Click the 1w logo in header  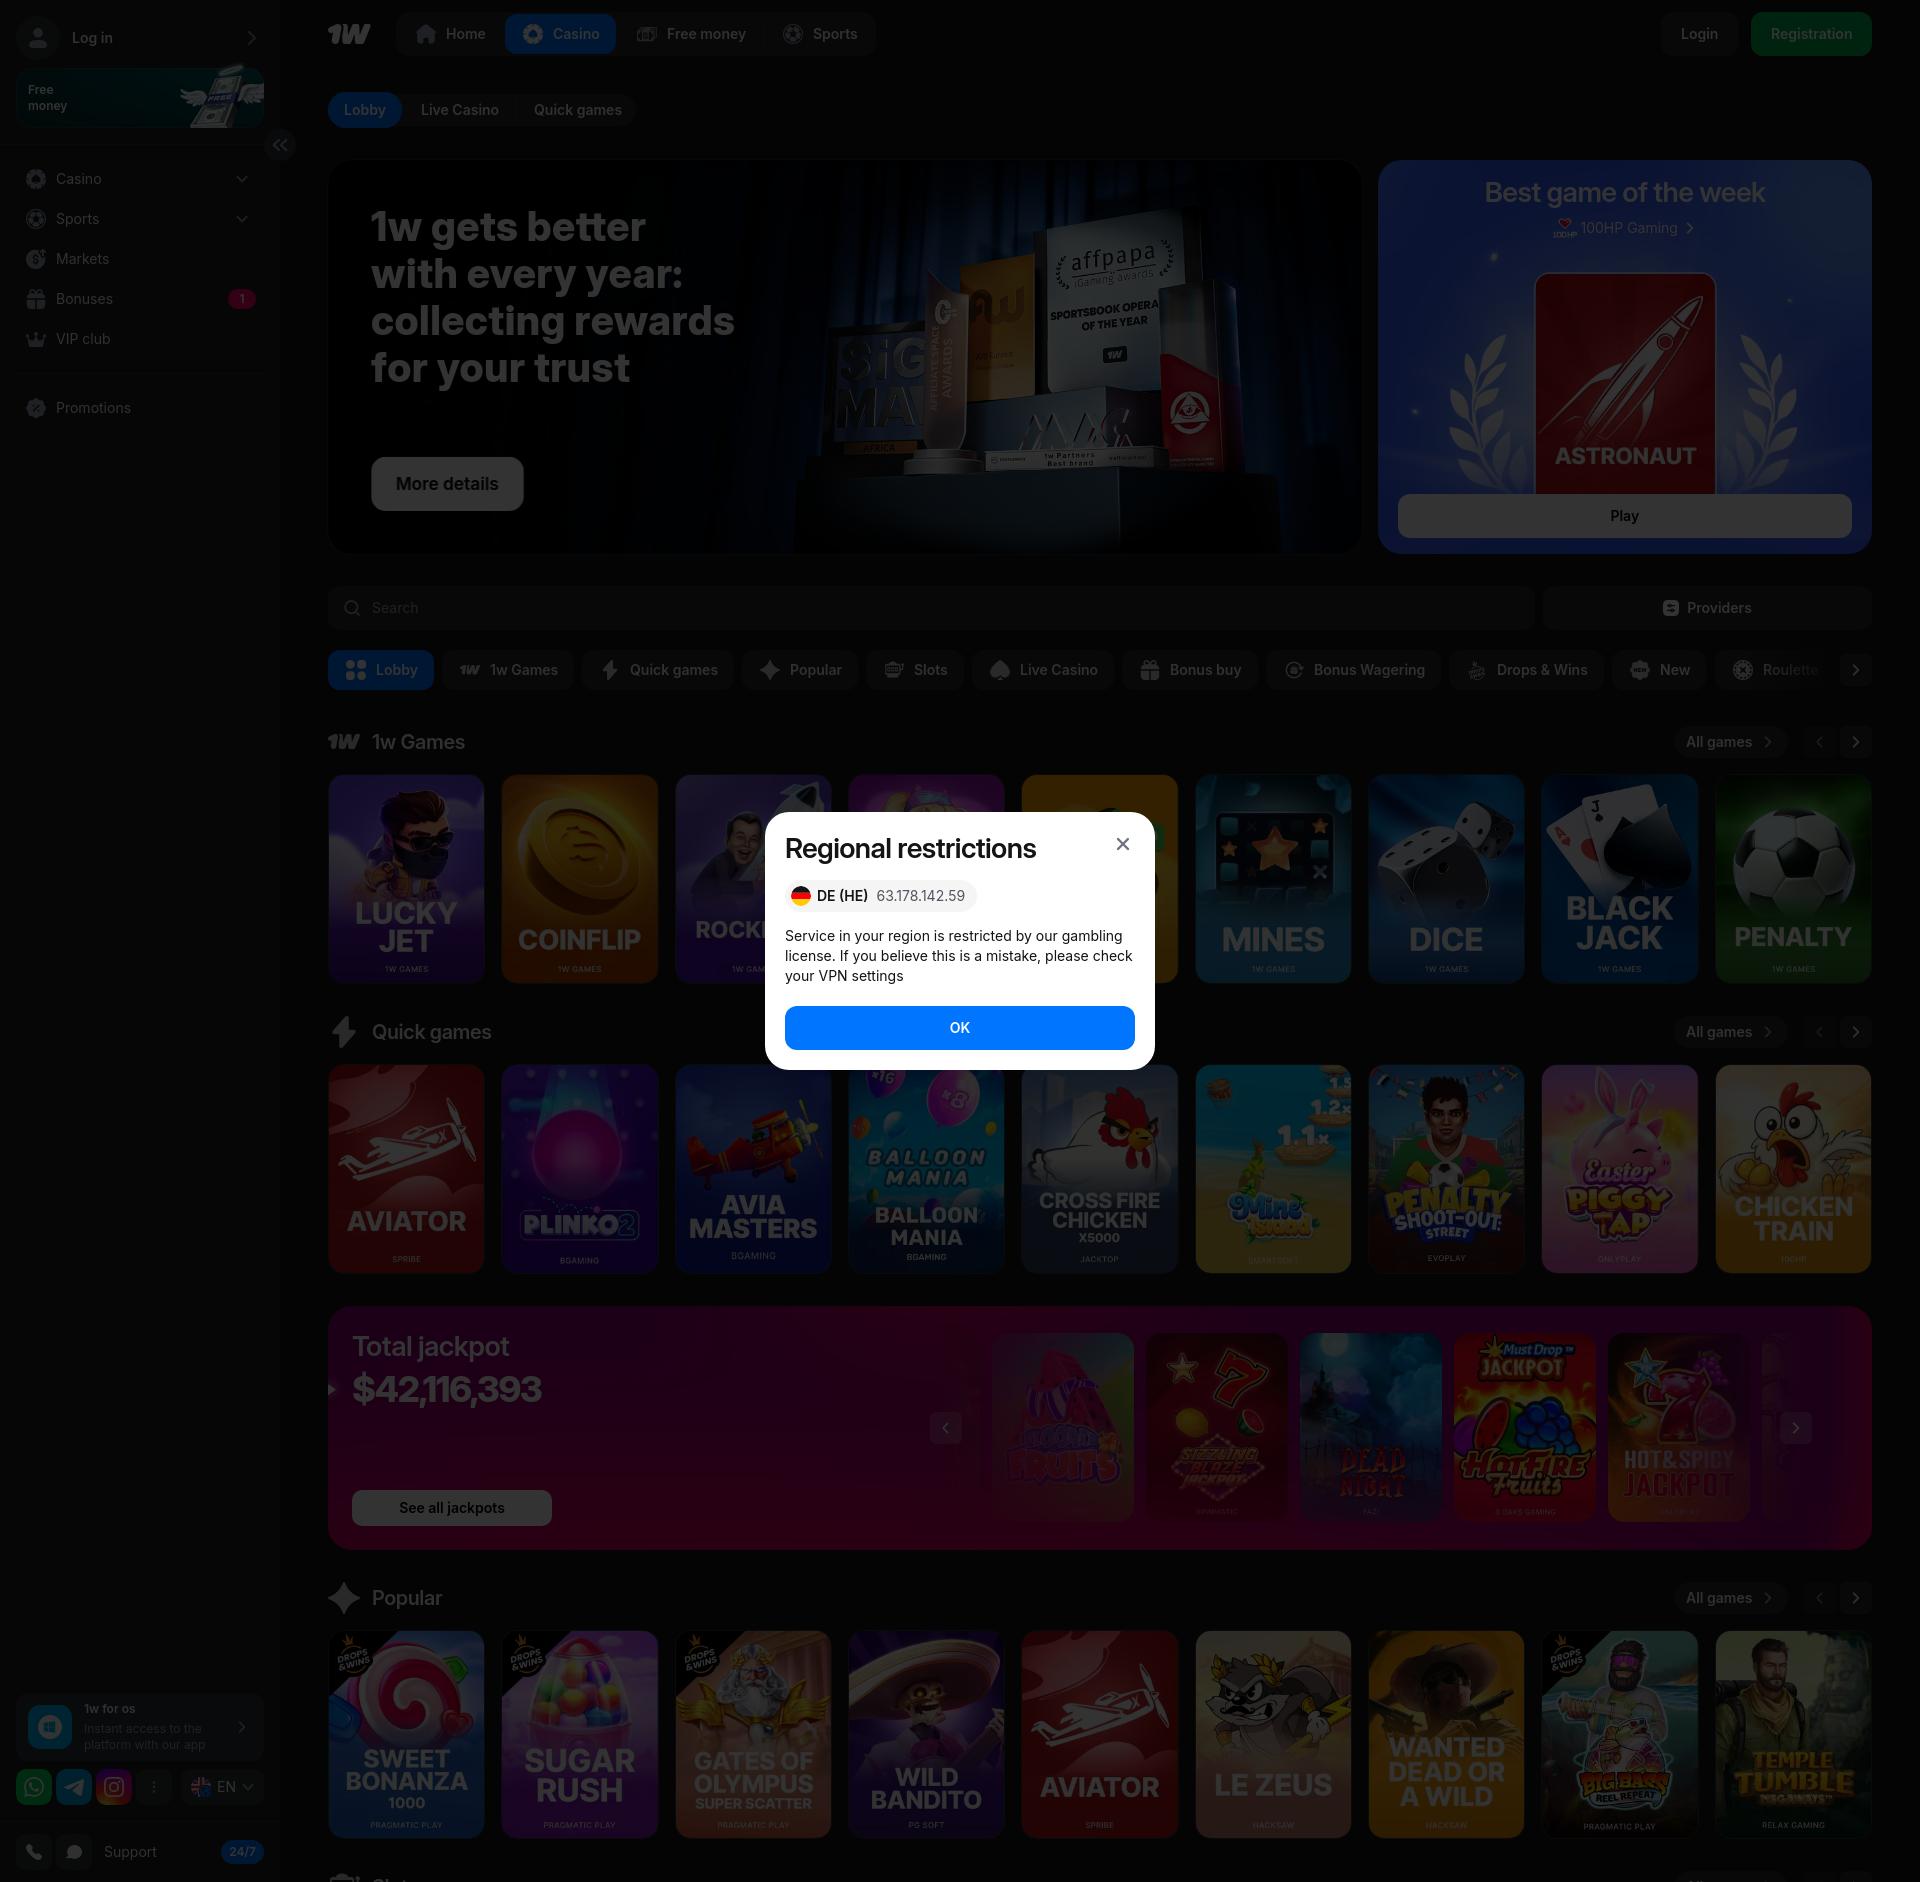(349, 34)
